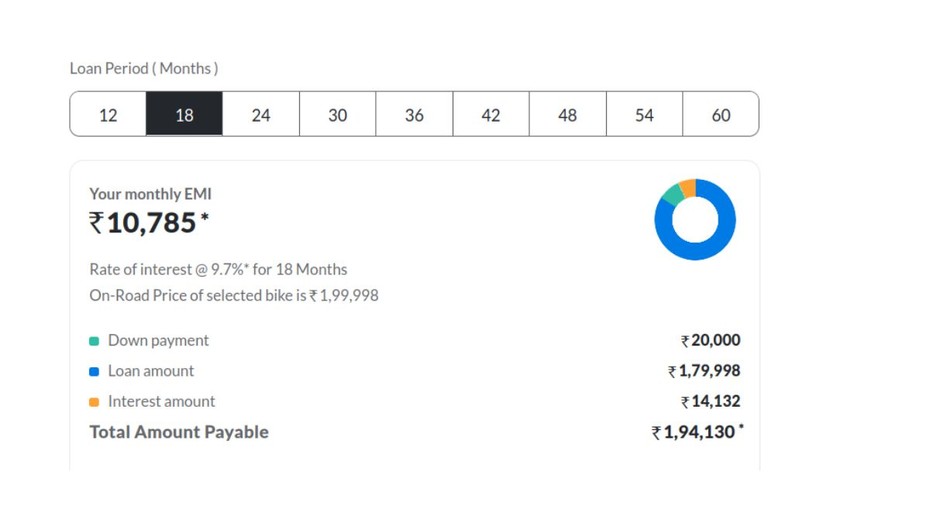The width and height of the screenshot is (930, 523).
Task: Click the monthly EMI amount ₹10,785
Action: point(149,223)
